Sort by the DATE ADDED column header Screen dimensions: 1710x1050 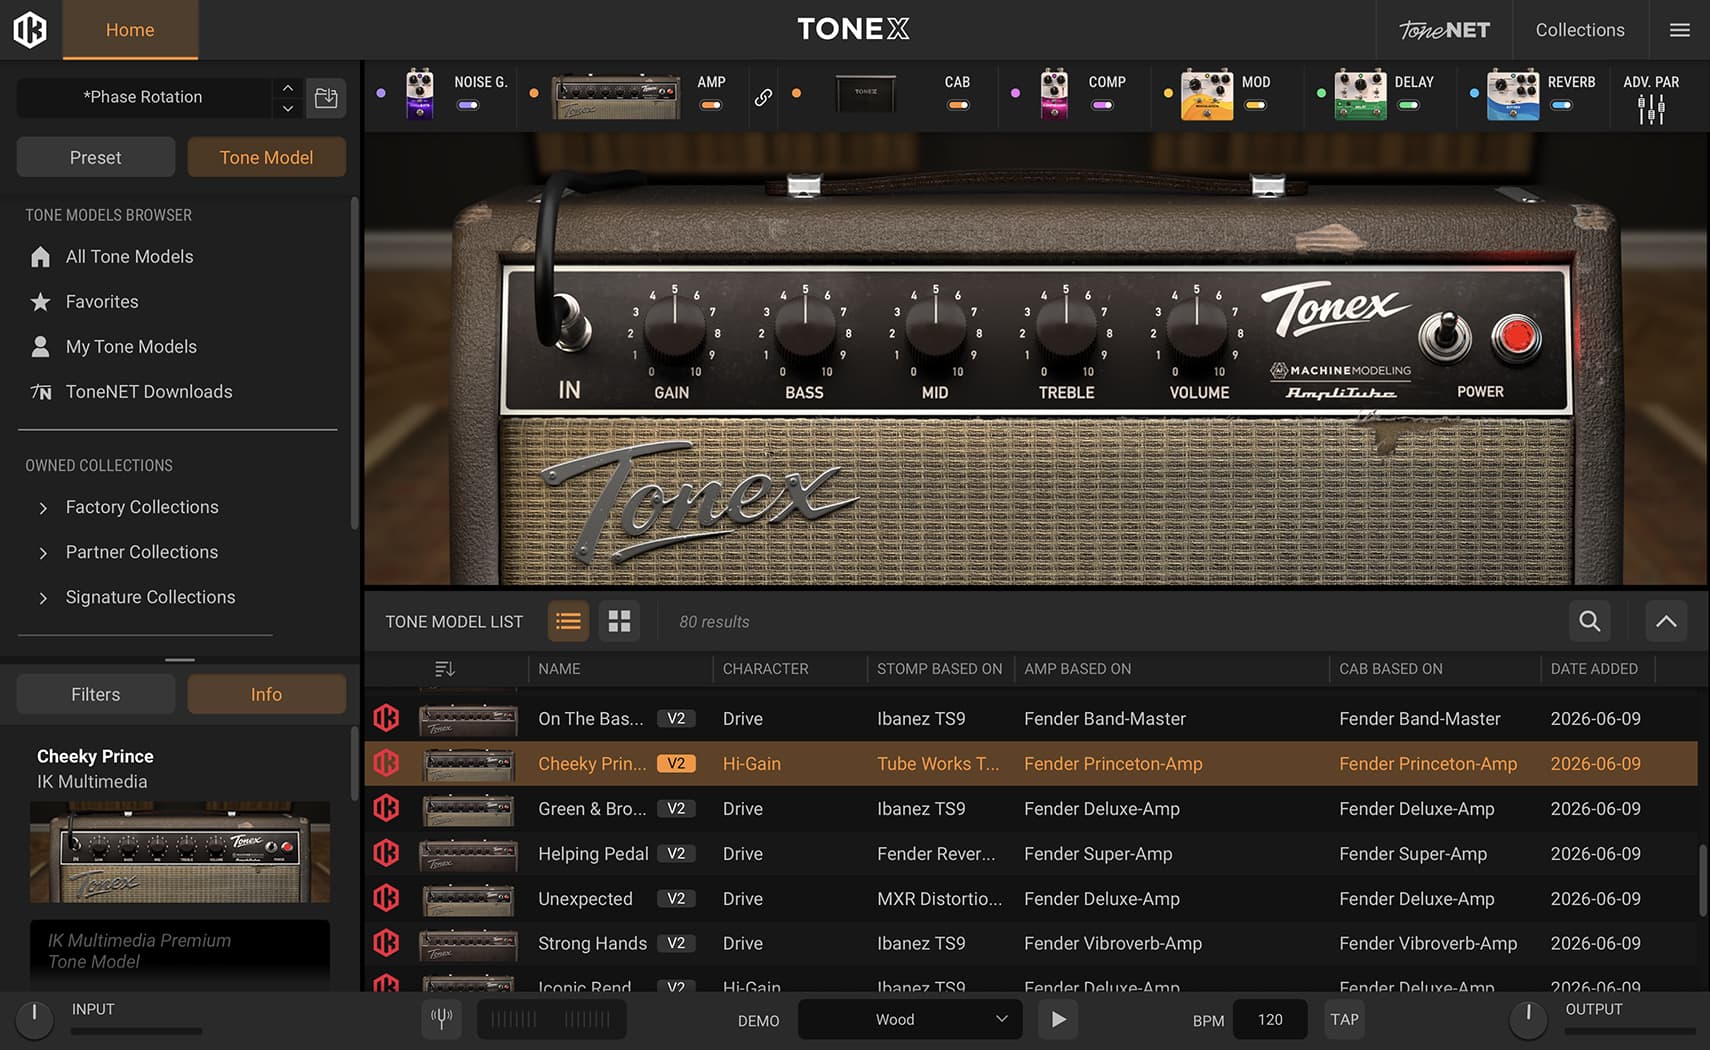tap(1594, 669)
